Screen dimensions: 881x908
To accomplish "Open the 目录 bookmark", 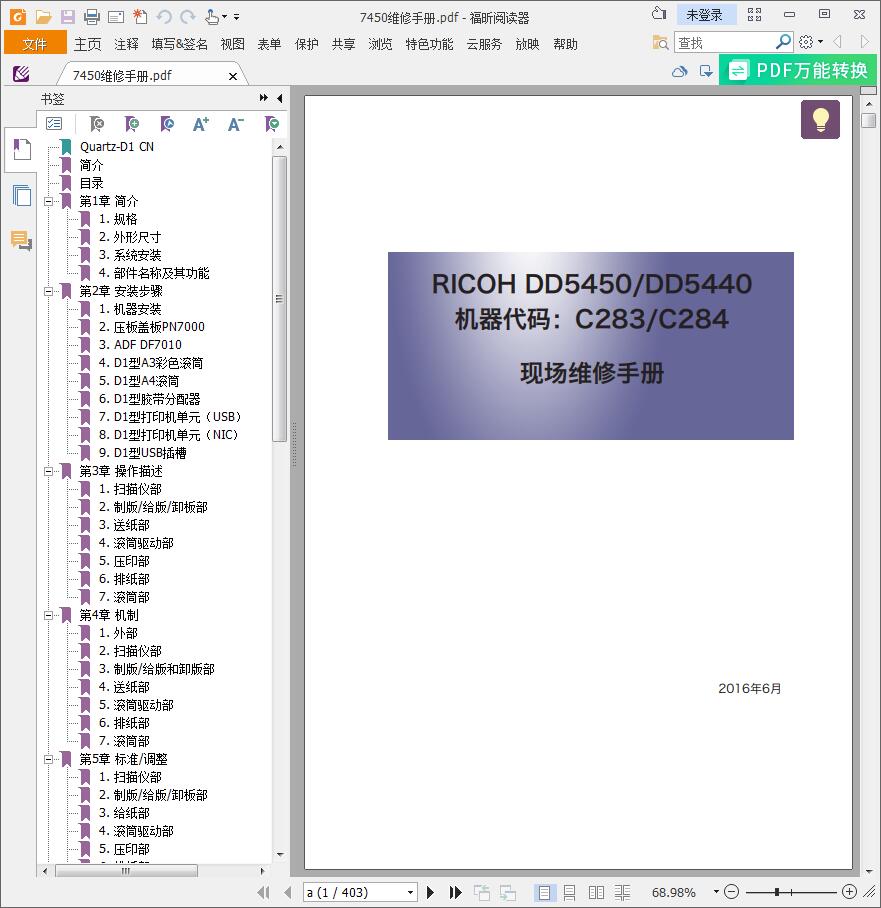I will coord(92,183).
